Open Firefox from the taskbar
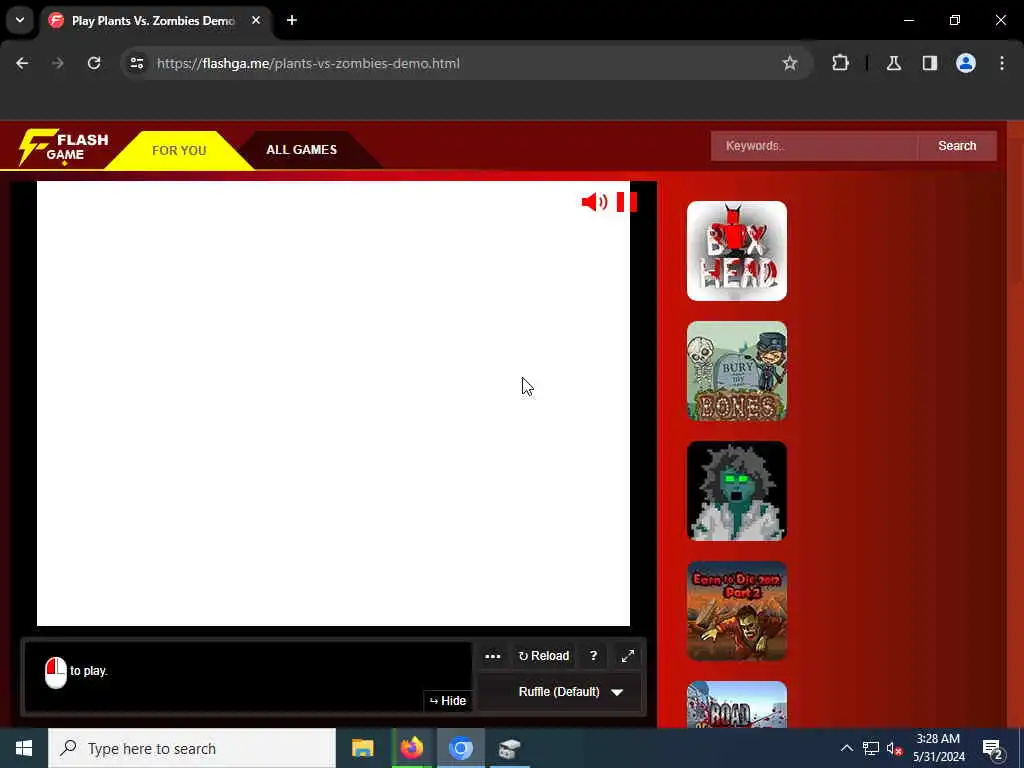 tap(411, 748)
